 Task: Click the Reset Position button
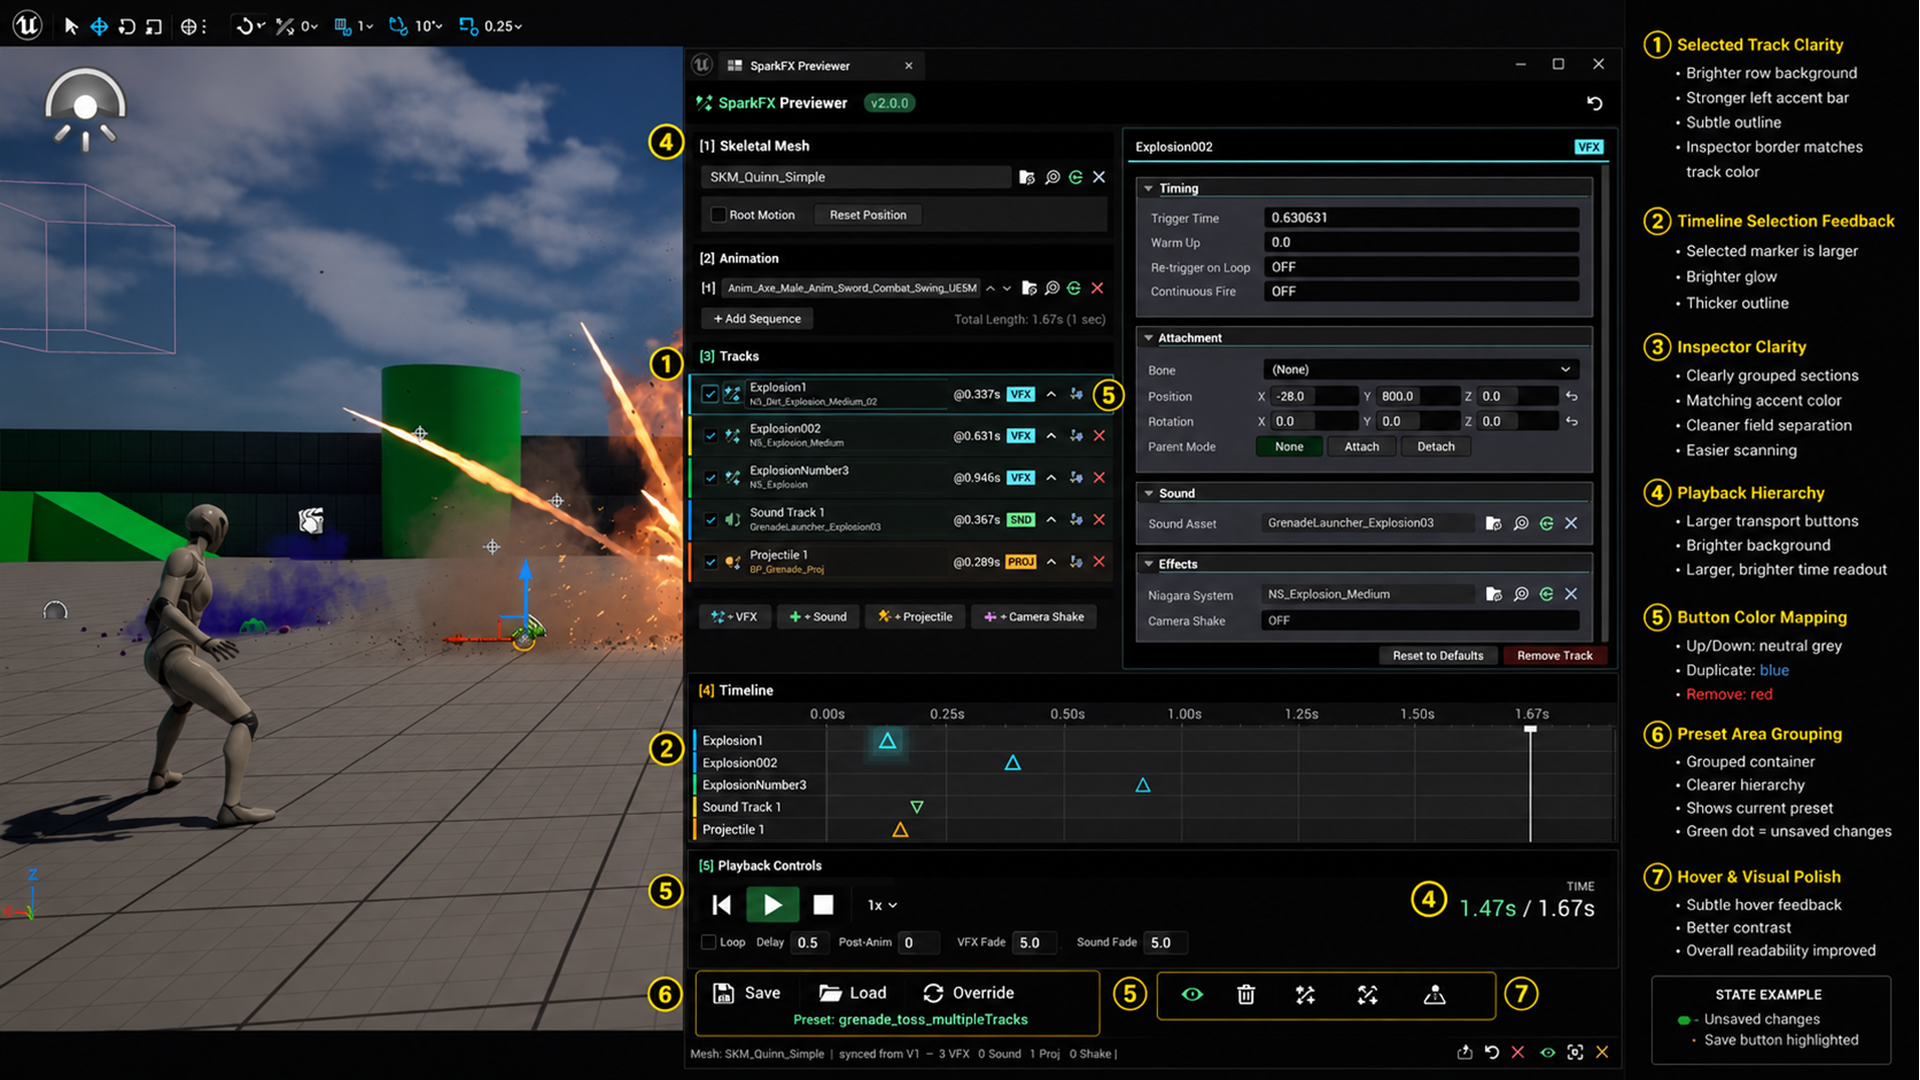(x=868, y=215)
